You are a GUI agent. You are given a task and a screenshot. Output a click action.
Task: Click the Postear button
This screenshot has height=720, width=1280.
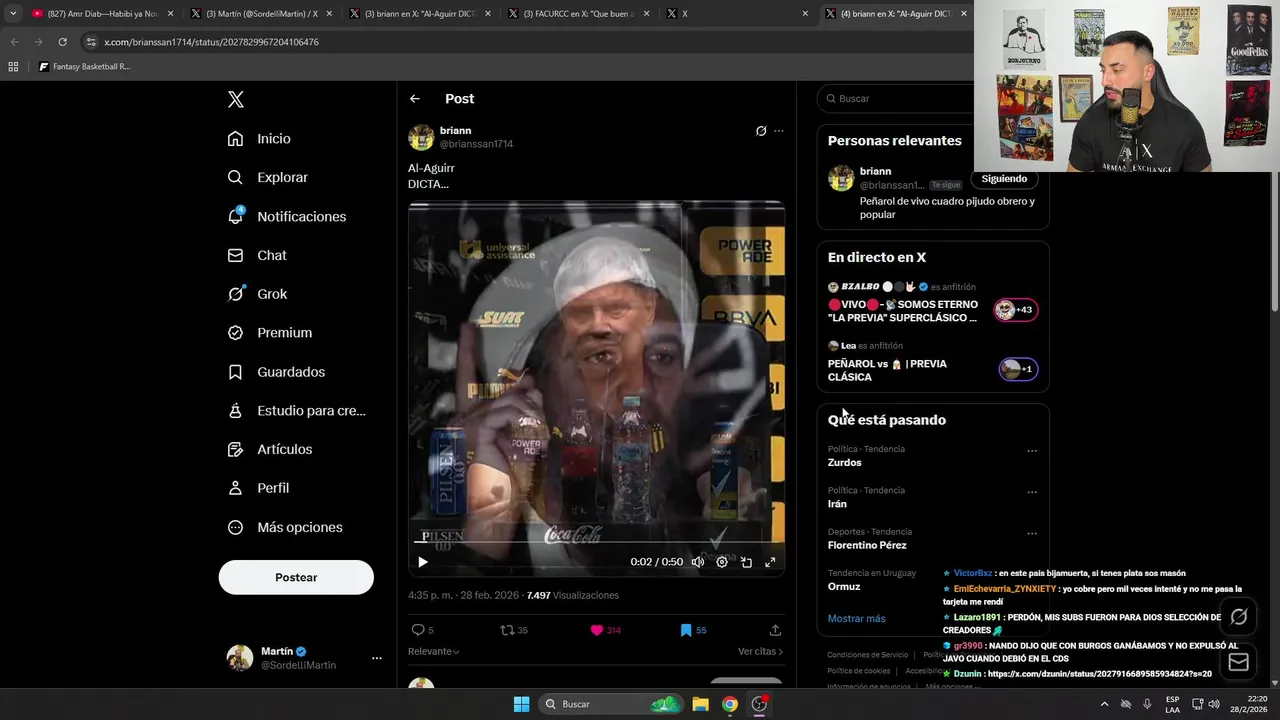tap(296, 577)
